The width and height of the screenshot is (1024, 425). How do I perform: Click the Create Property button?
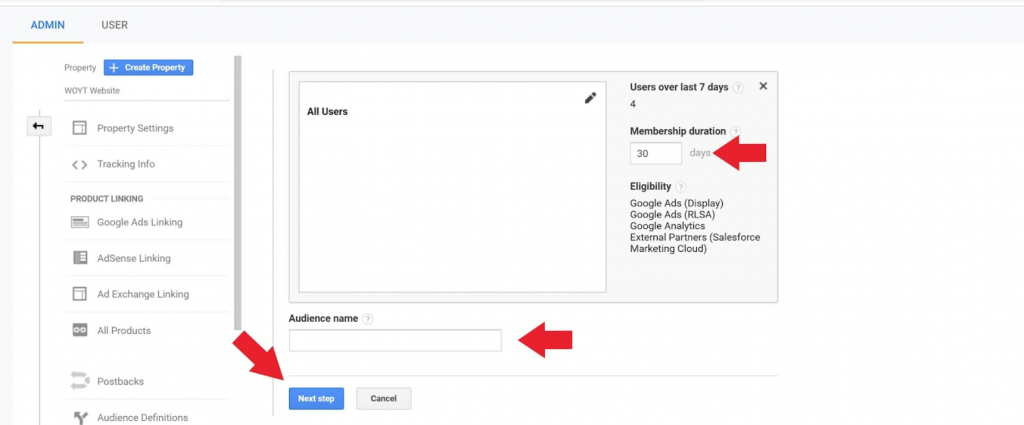[148, 67]
